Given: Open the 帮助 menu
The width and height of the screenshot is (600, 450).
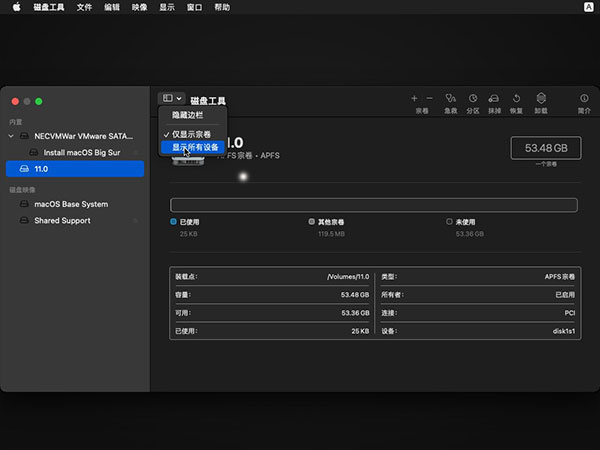Looking at the screenshot, I should (x=222, y=7).
